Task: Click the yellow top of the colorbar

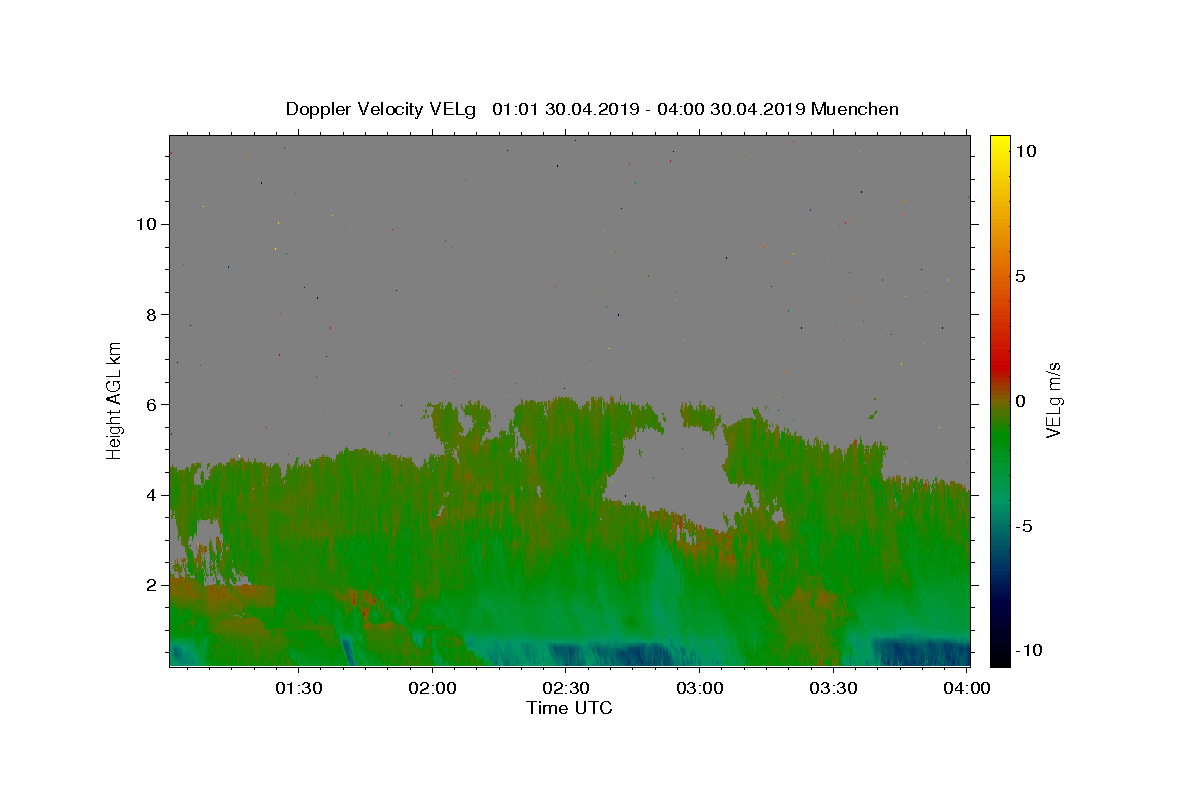Action: click(x=1000, y=145)
